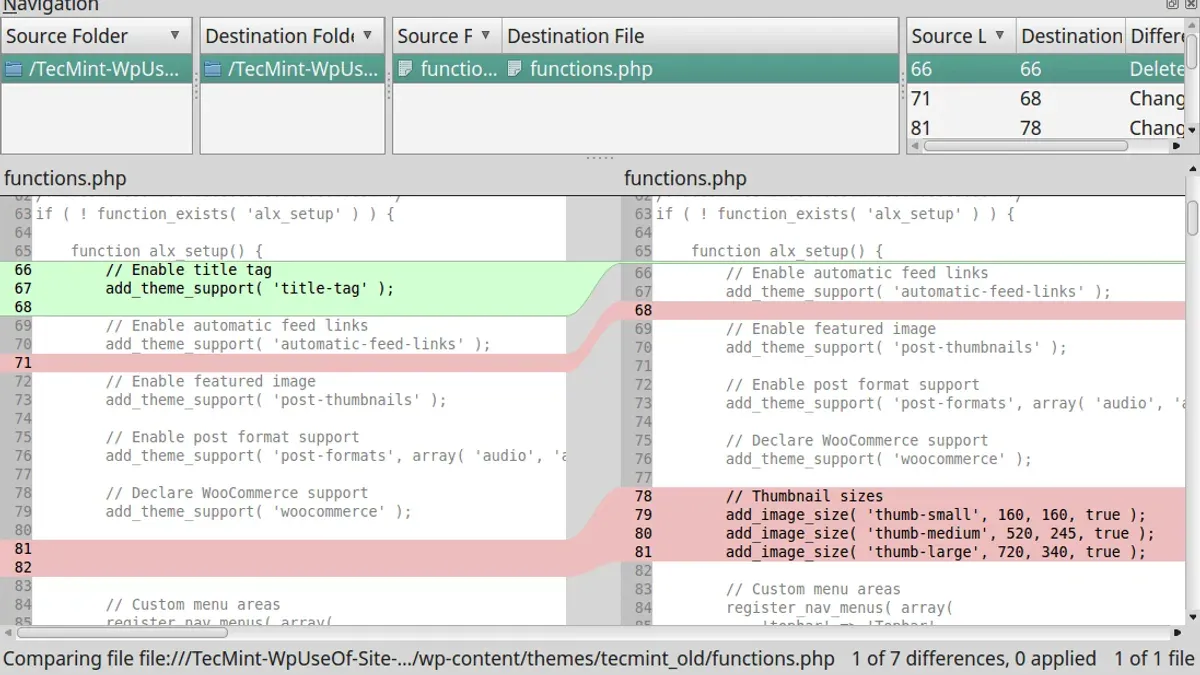The height and width of the screenshot is (675, 1200).
Task: Float the Navigation dock panel
Action: [x=1173, y=4]
